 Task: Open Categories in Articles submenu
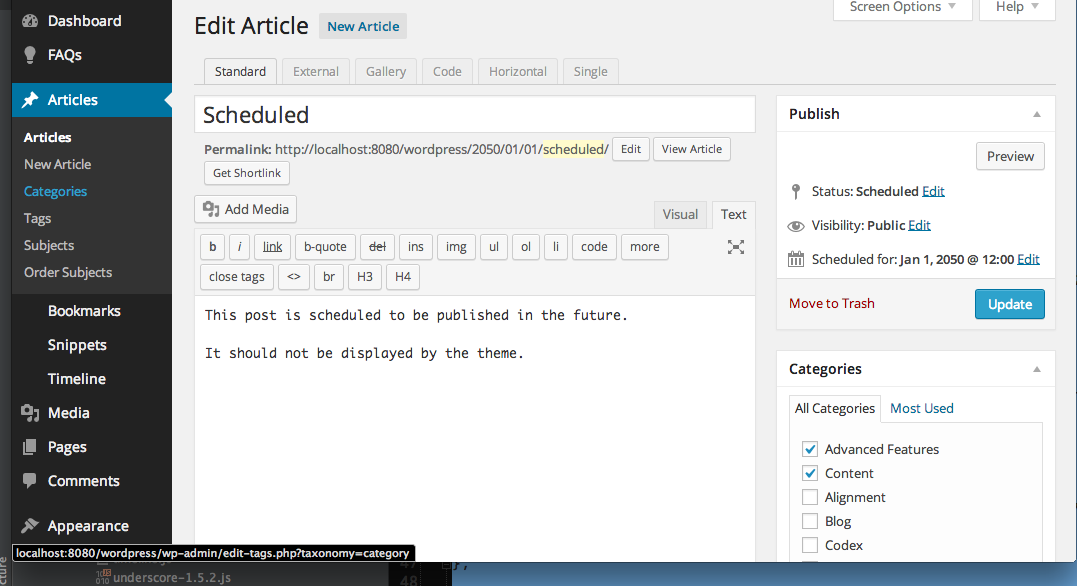click(x=56, y=192)
